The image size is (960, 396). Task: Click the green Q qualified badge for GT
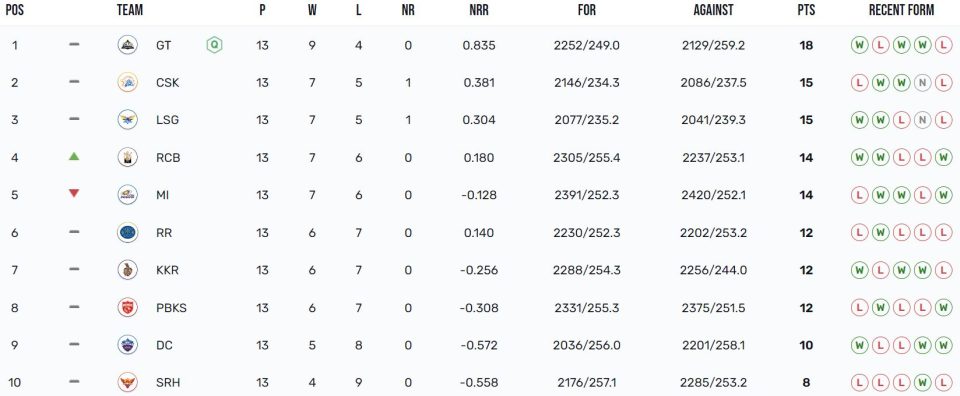click(x=214, y=45)
